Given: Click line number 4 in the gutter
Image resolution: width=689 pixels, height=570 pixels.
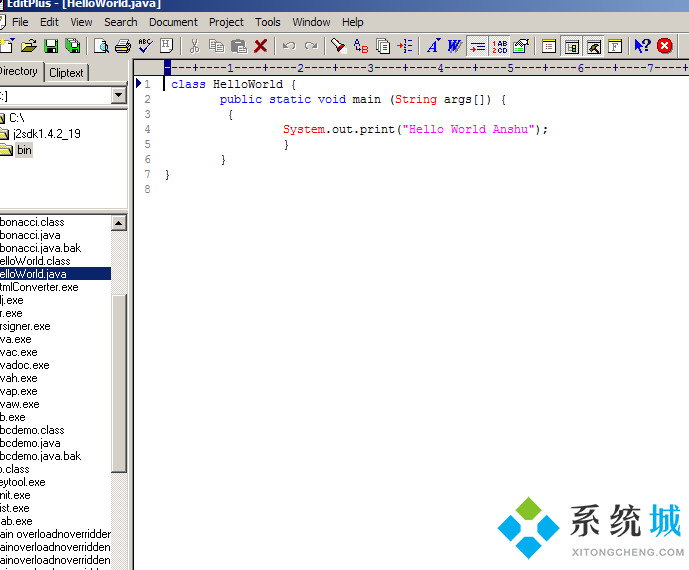Looking at the screenshot, I should point(147,129).
